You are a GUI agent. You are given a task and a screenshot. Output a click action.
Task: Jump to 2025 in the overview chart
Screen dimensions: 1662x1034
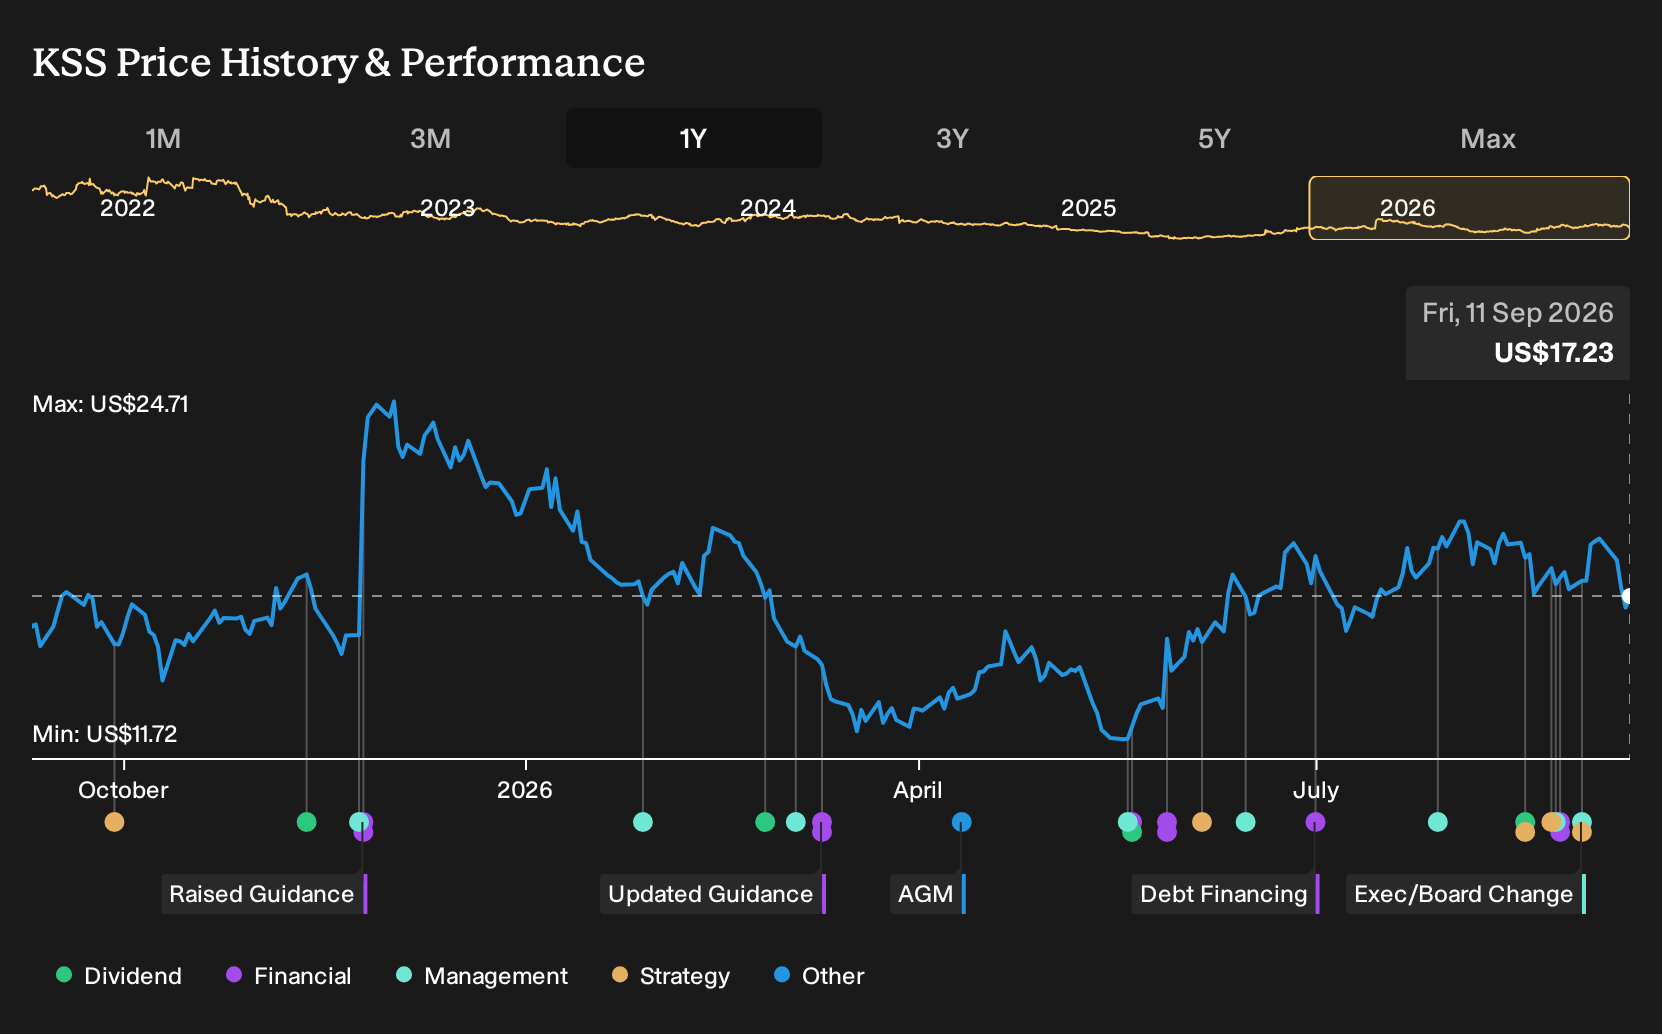coord(1088,208)
